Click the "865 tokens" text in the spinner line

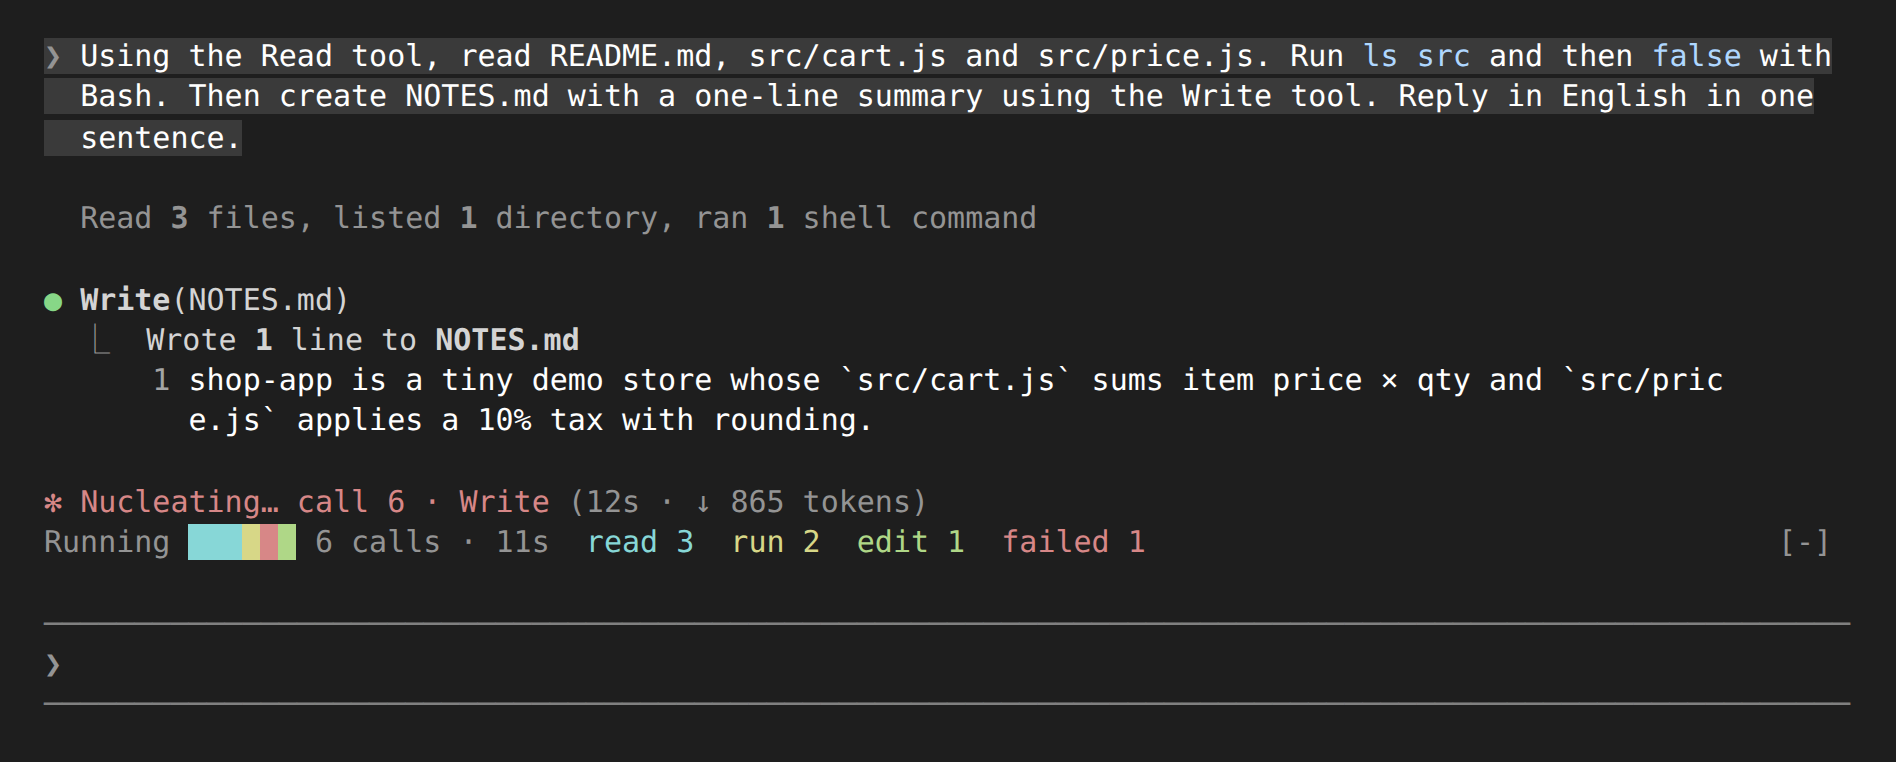(820, 502)
